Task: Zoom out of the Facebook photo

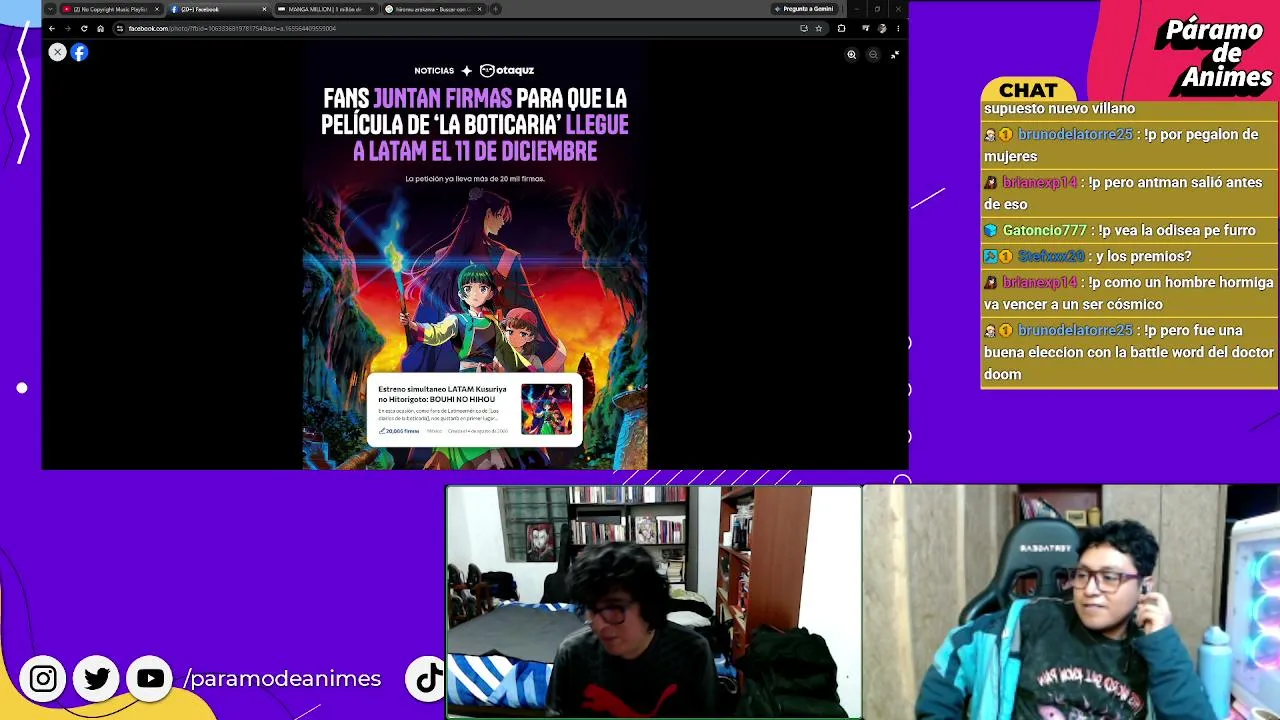Action: [x=873, y=55]
